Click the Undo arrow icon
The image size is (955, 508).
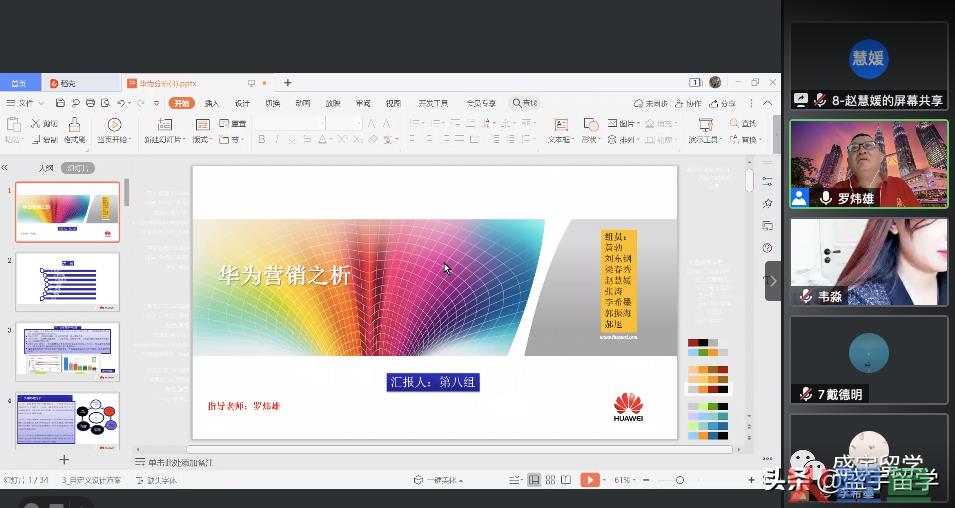[x=121, y=103]
